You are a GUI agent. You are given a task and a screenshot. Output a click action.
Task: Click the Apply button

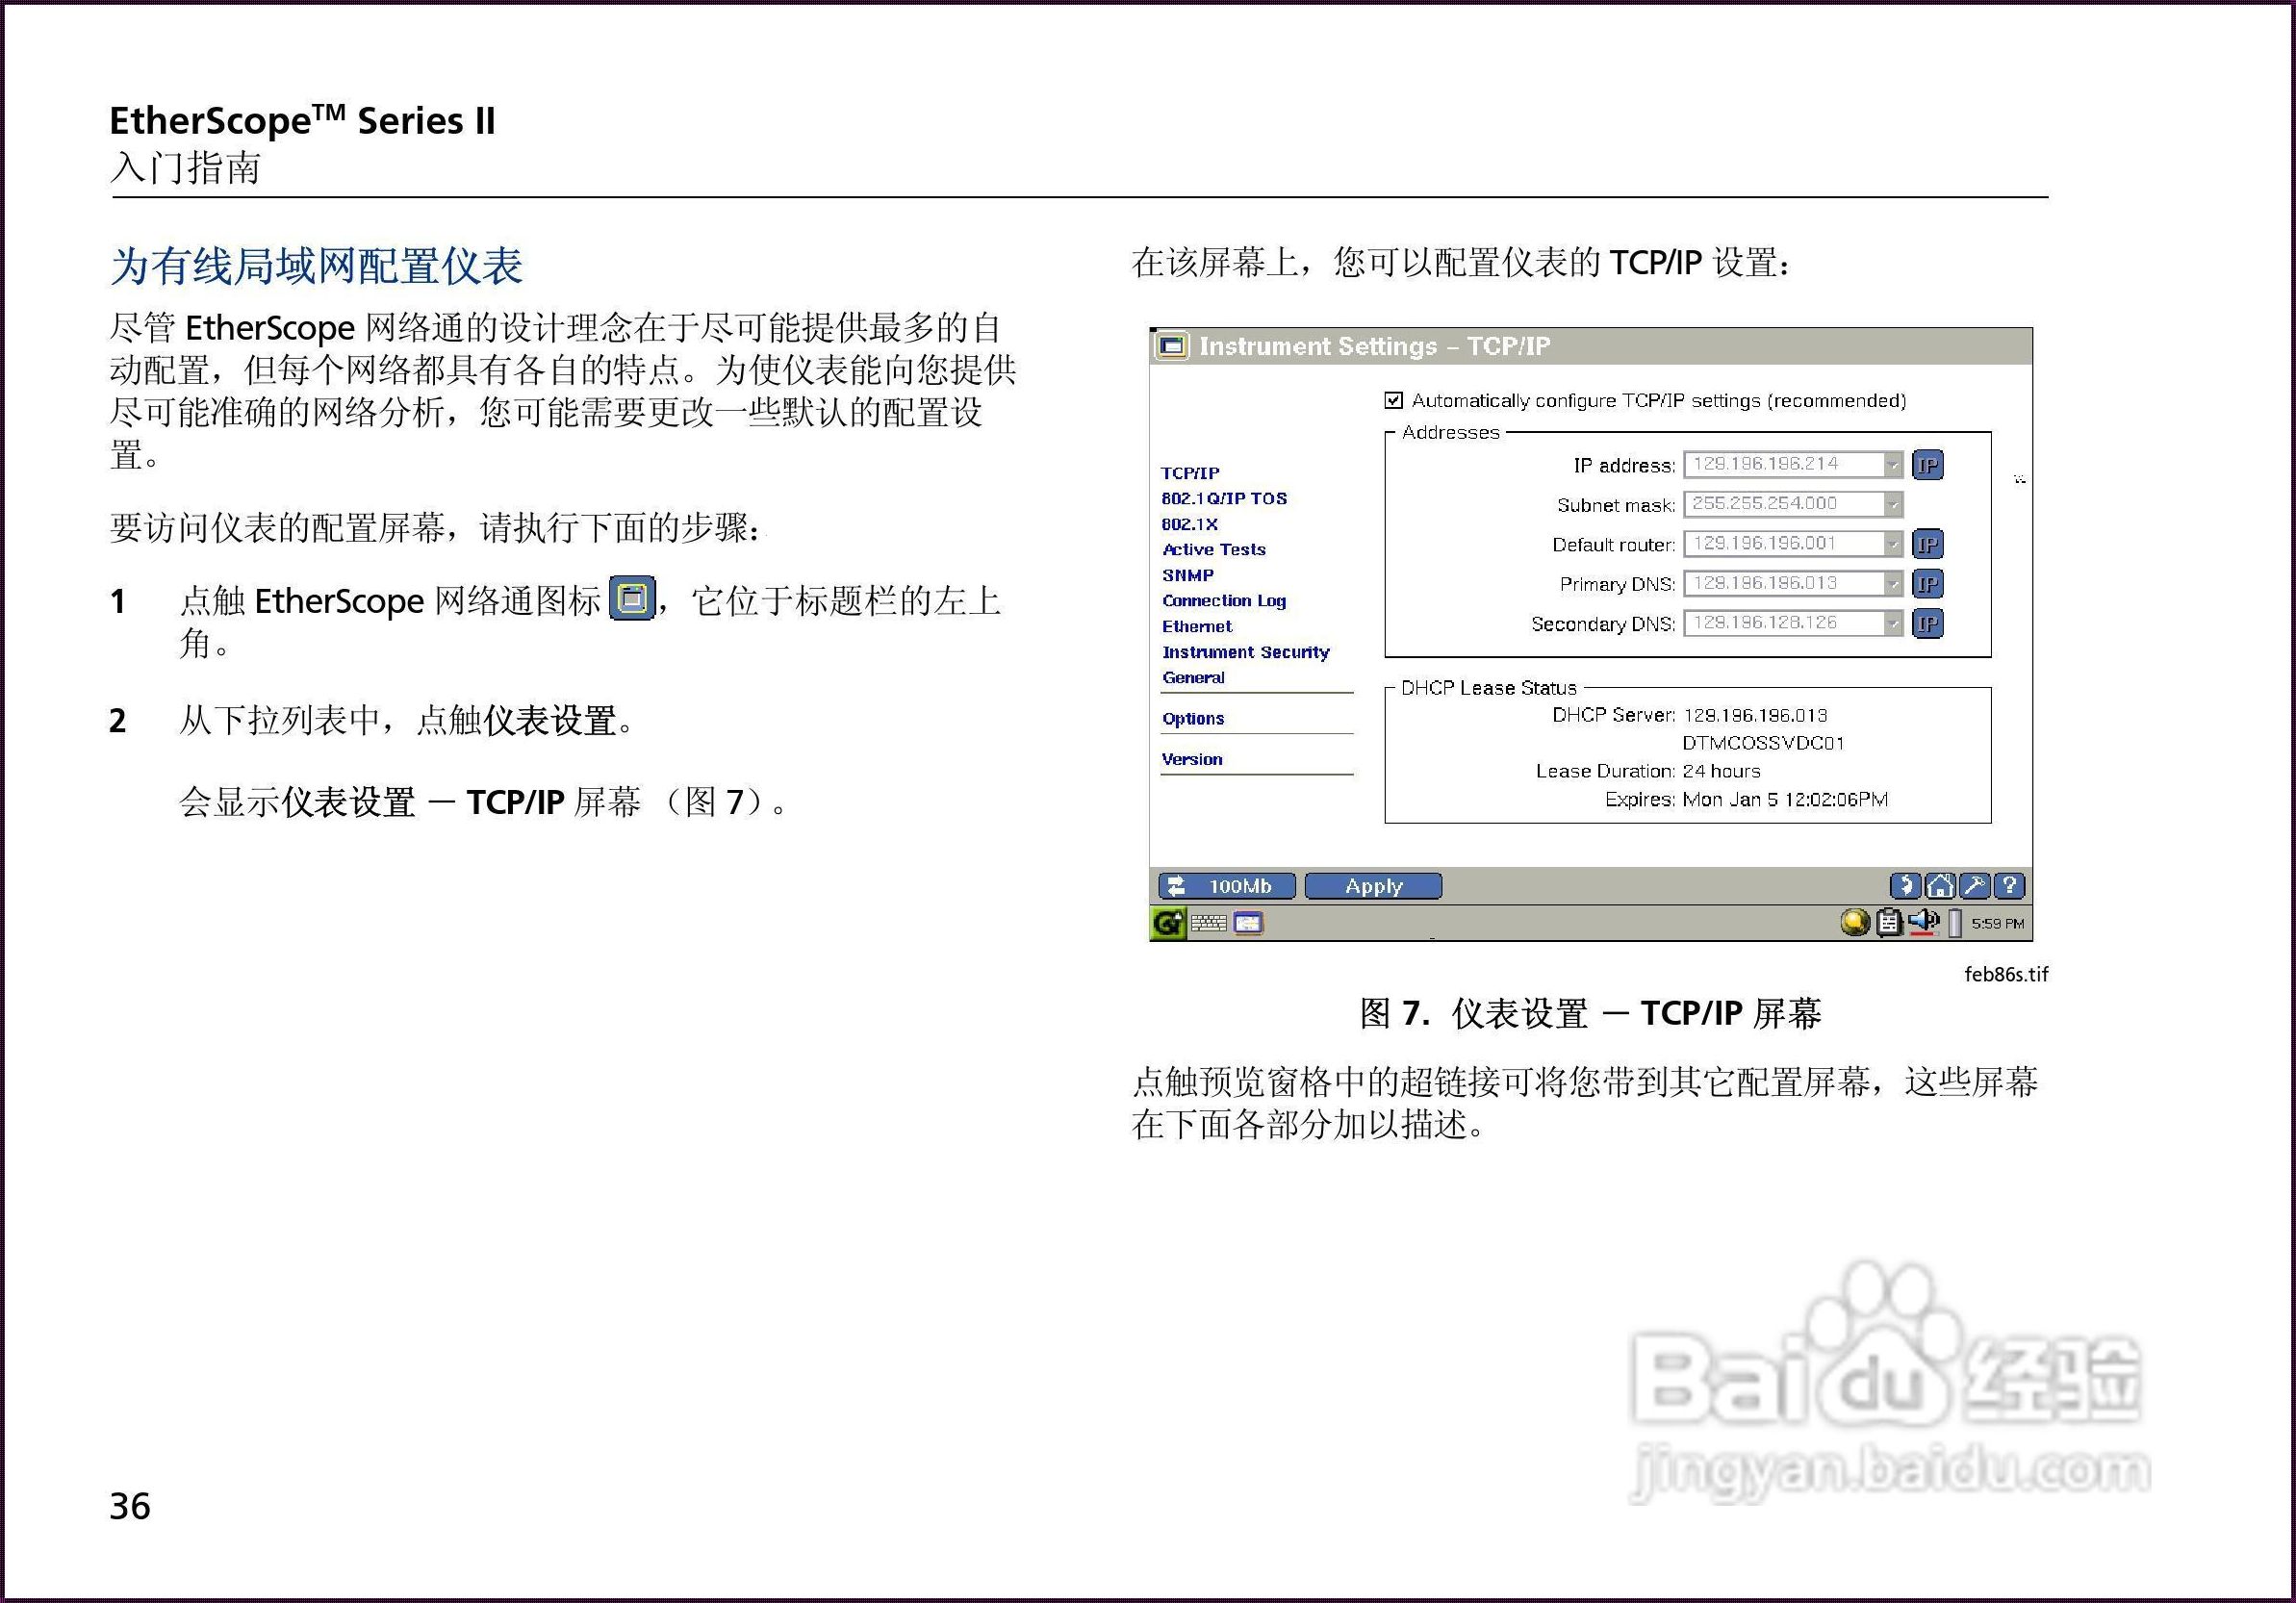(1373, 886)
